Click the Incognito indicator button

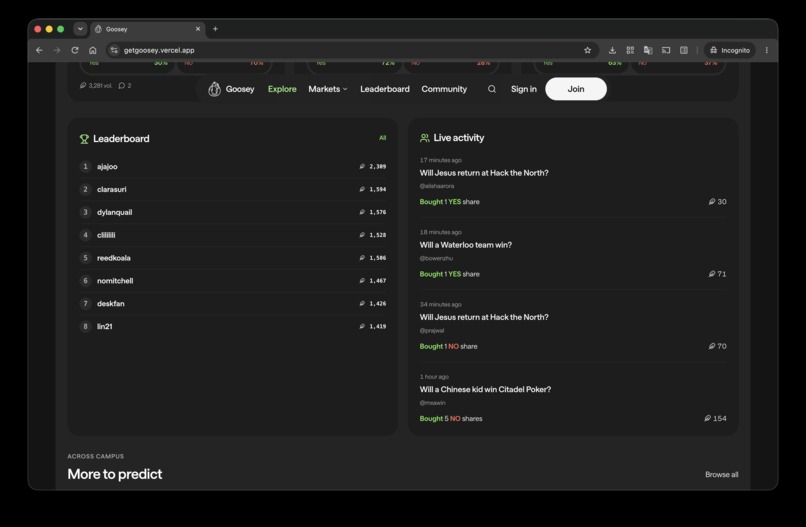[729, 50]
